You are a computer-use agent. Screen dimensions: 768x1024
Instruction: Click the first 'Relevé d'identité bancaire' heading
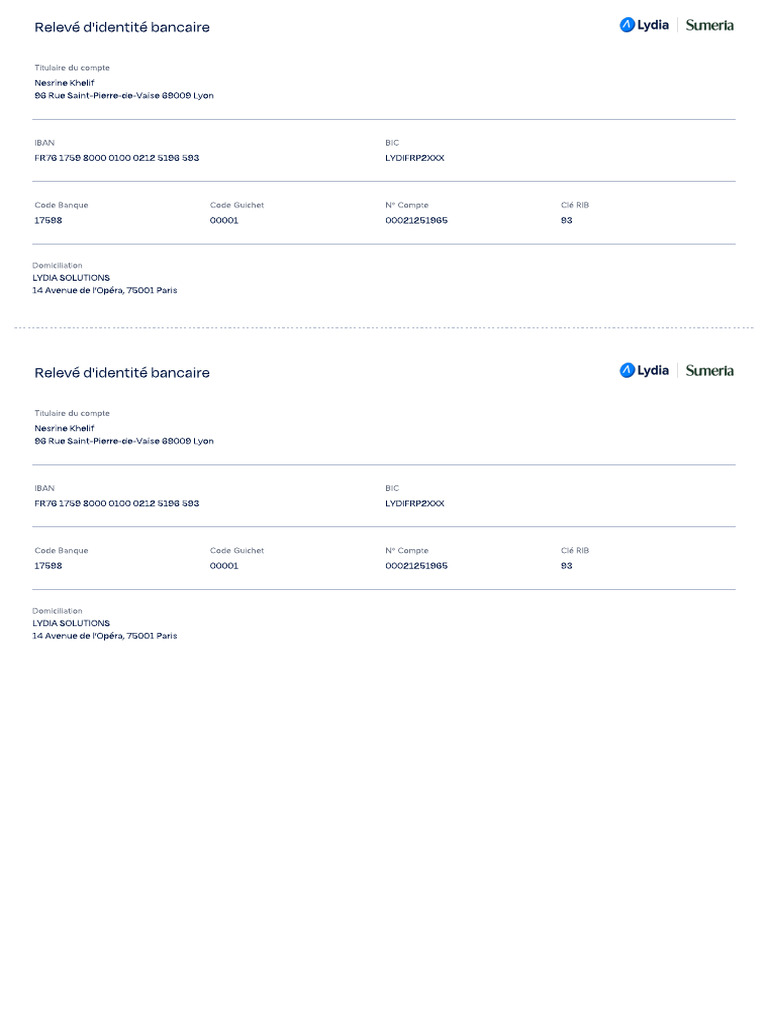point(122,27)
